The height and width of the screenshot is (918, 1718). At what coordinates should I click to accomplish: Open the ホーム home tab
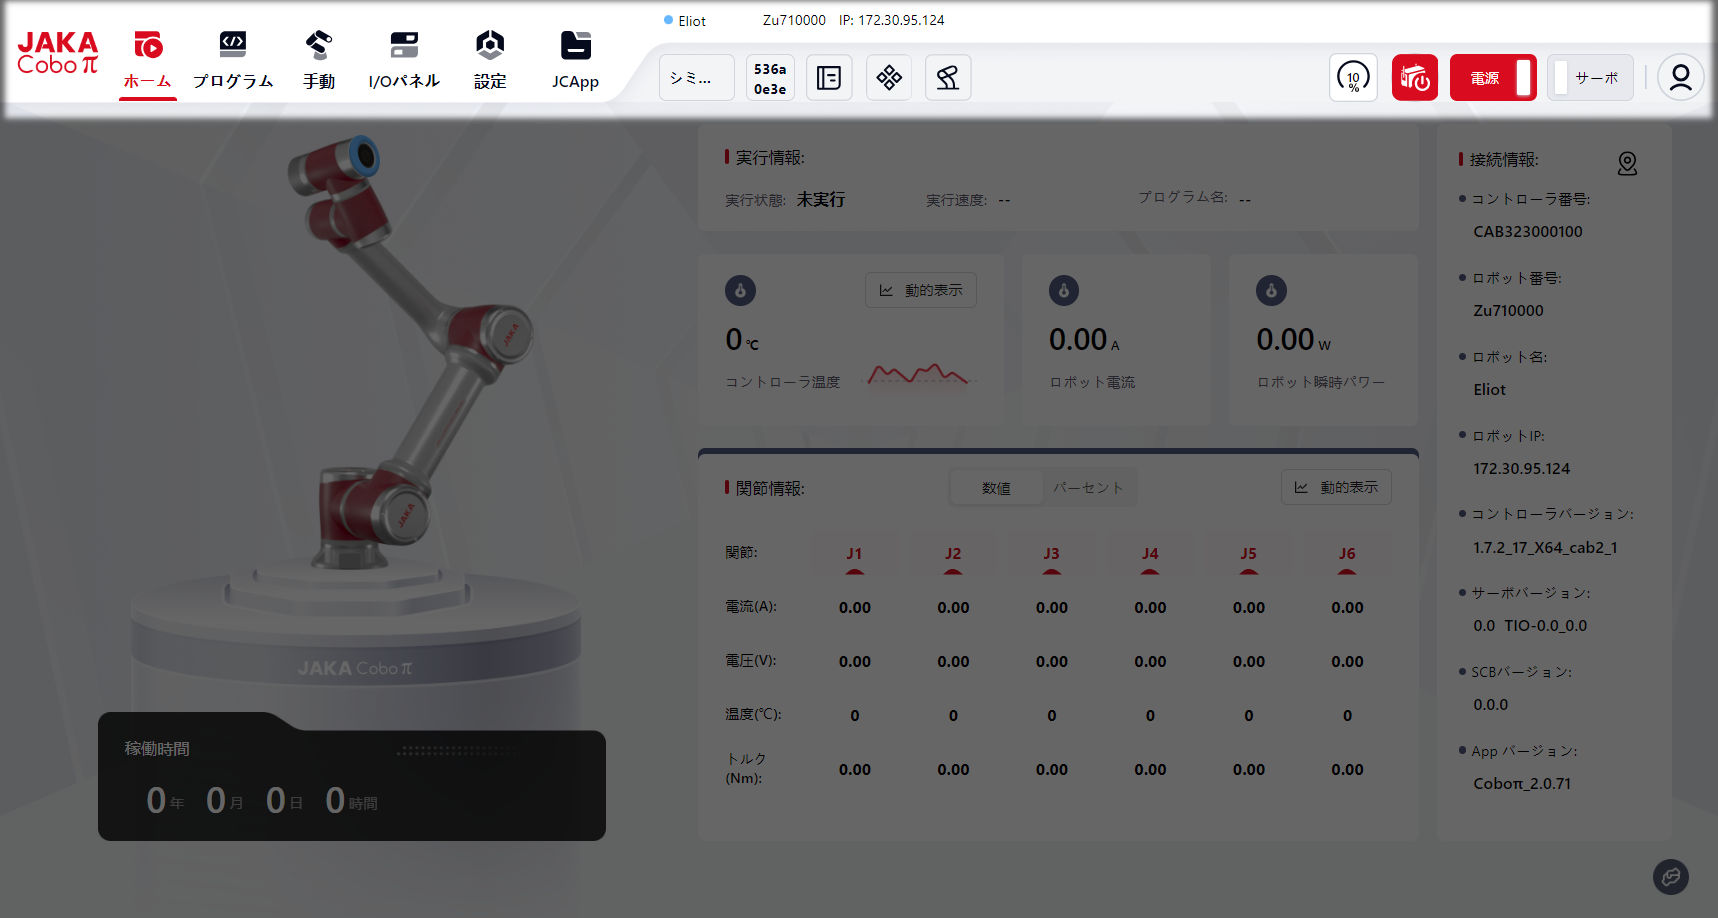pyautogui.click(x=147, y=60)
